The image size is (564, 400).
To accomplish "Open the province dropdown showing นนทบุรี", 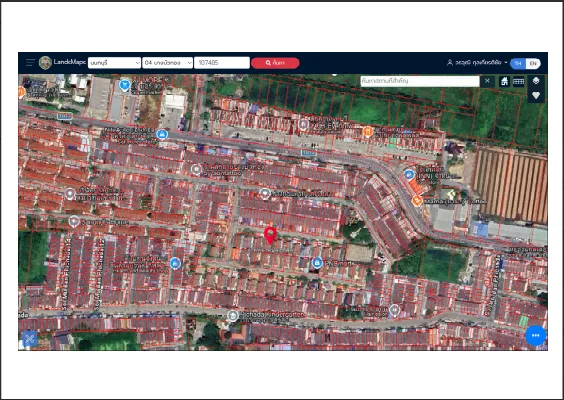I will pyautogui.click(x=114, y=63).
